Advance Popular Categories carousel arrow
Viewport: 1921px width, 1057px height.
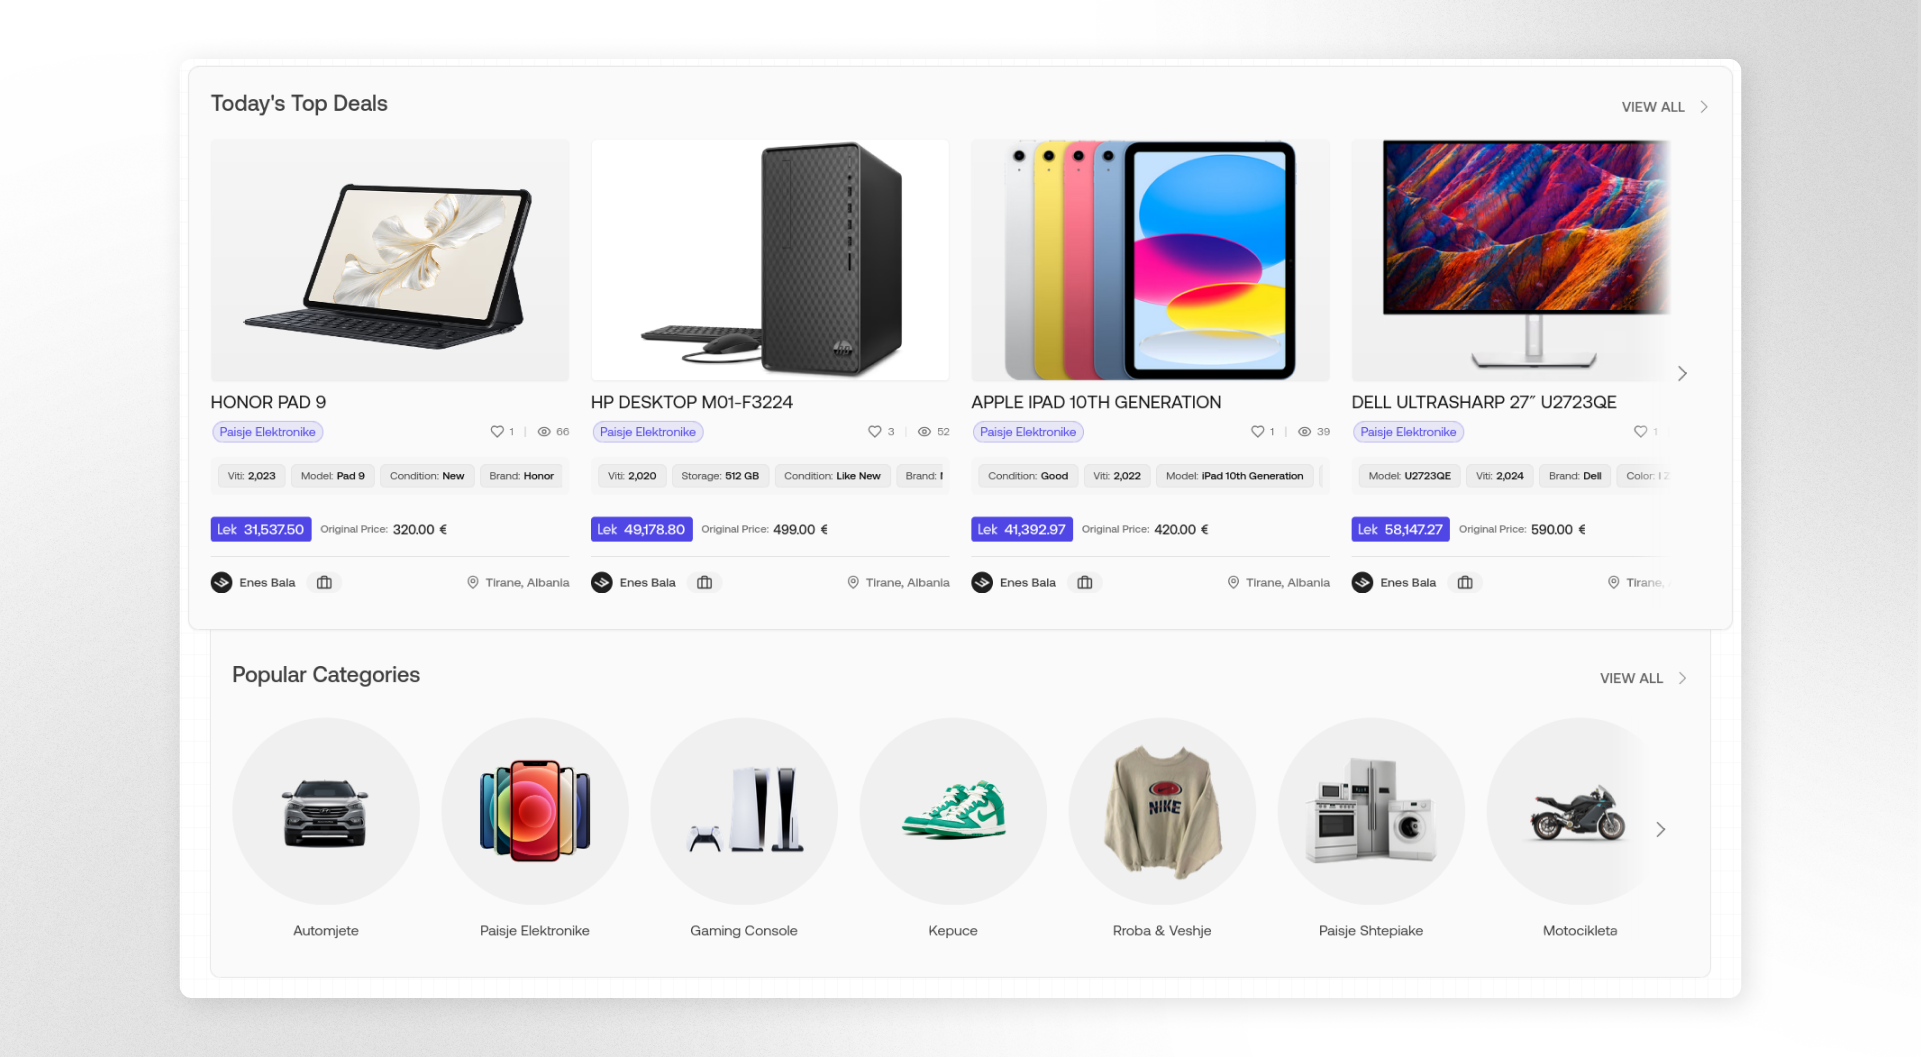[x=1661, y=830]
